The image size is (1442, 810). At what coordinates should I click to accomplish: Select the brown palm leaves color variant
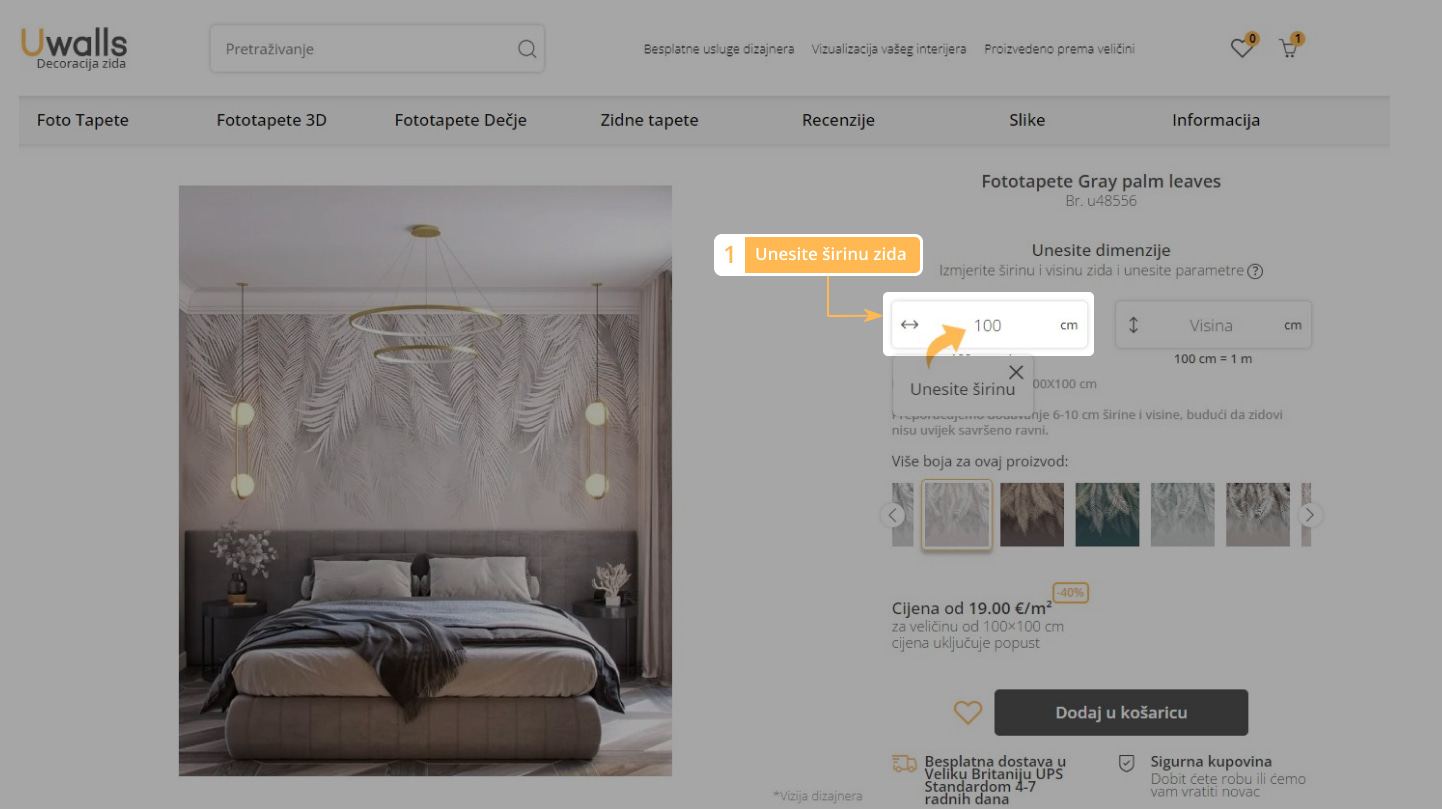[1032, 515]
